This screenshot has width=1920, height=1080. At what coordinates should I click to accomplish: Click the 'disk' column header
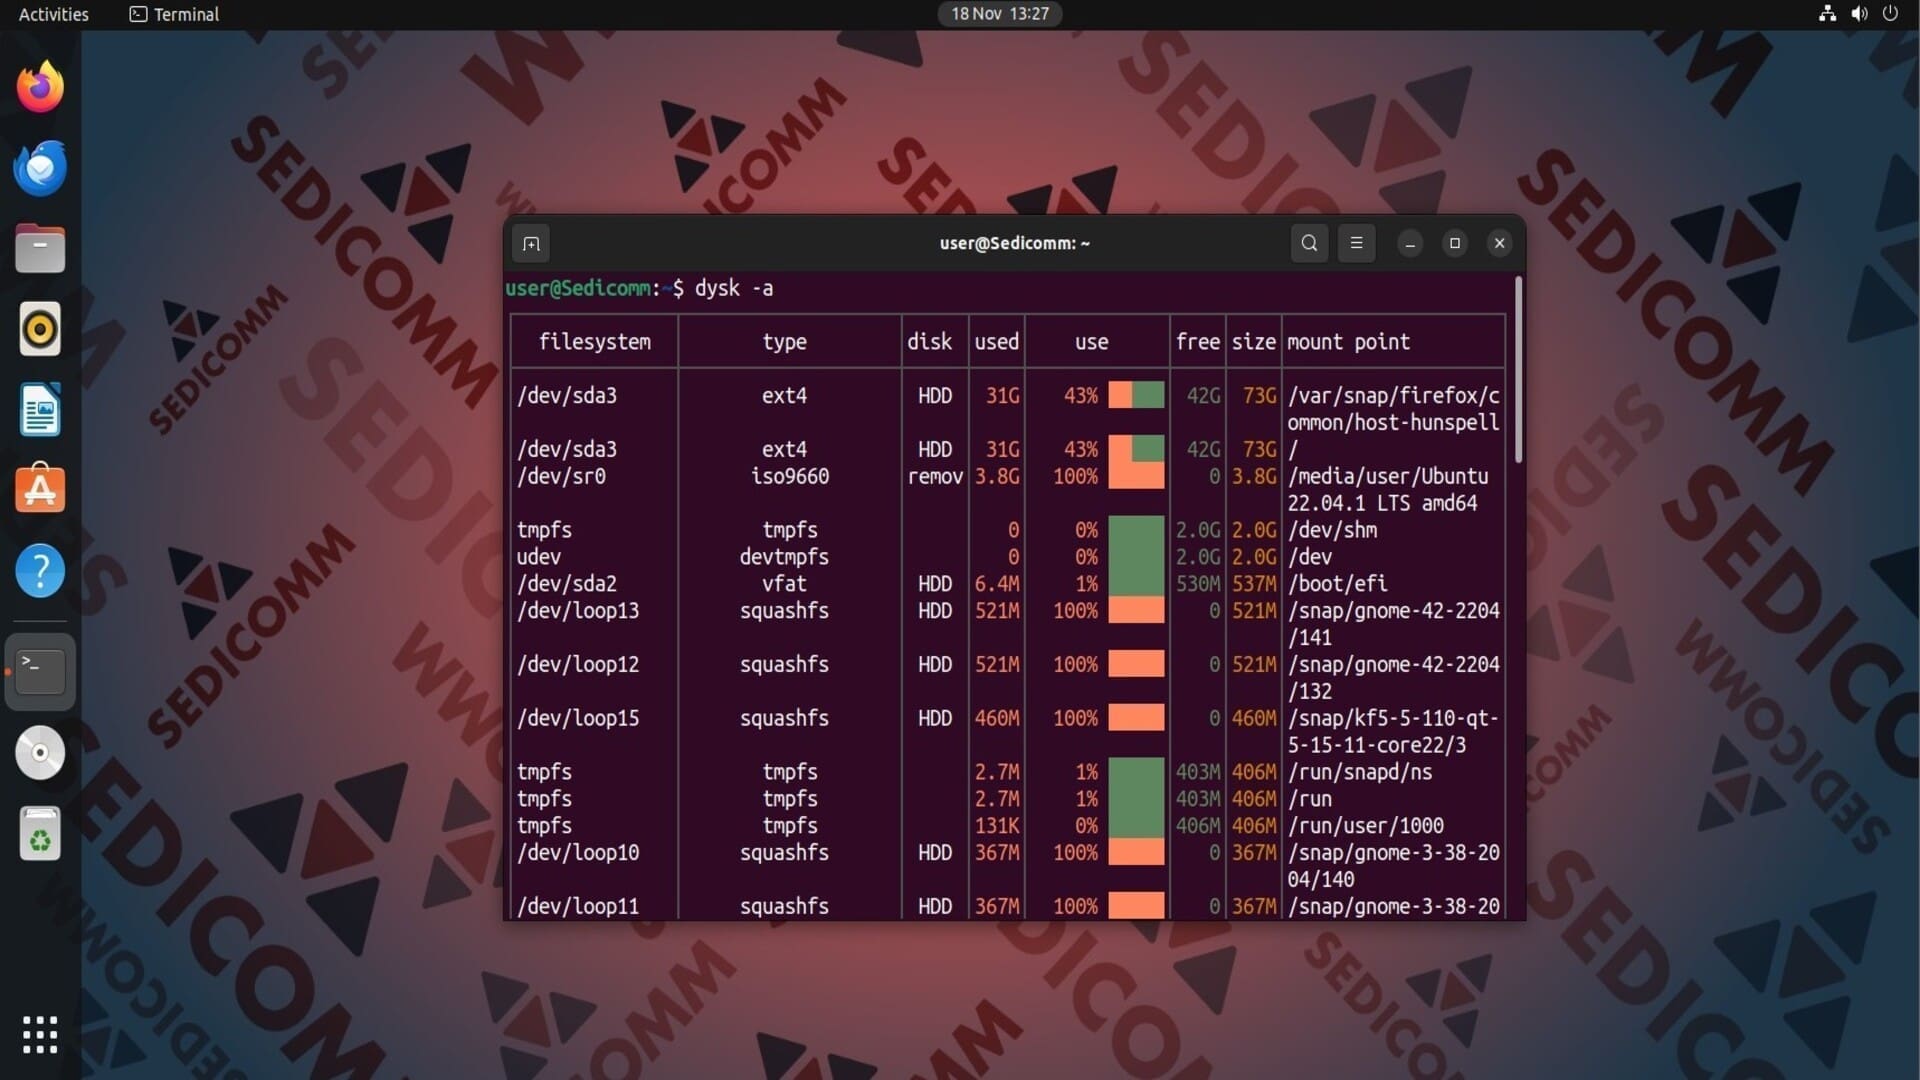coord(929,342)
